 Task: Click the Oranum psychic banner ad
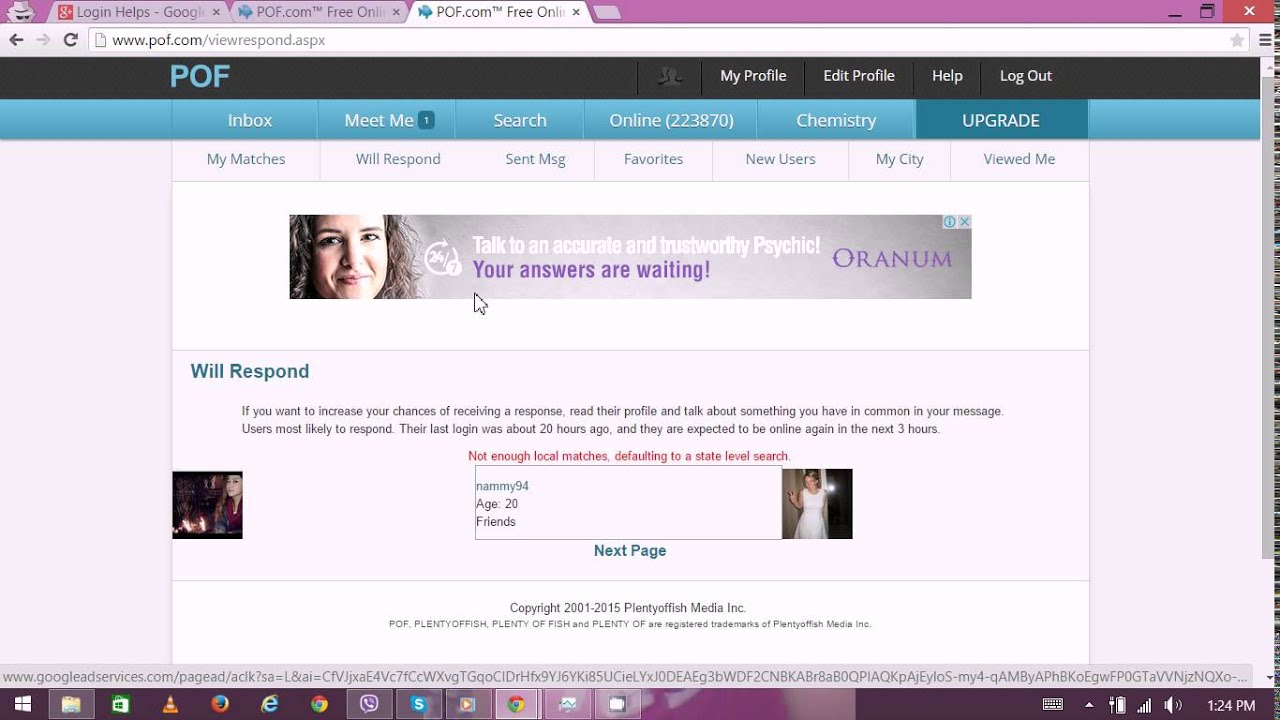pos(630,257)
